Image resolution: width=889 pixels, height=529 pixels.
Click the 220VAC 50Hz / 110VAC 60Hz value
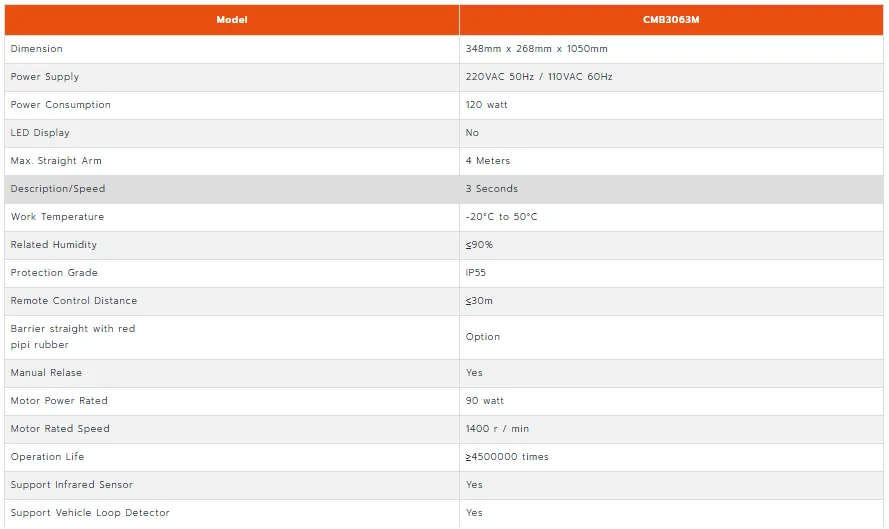click(539, 77)
